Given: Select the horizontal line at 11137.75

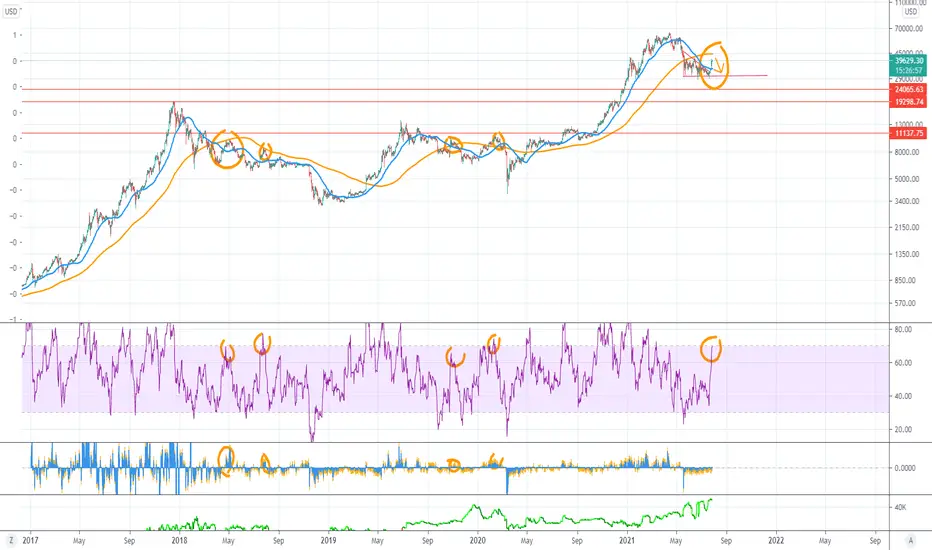Looking at the screenshot, I should 455,133.
